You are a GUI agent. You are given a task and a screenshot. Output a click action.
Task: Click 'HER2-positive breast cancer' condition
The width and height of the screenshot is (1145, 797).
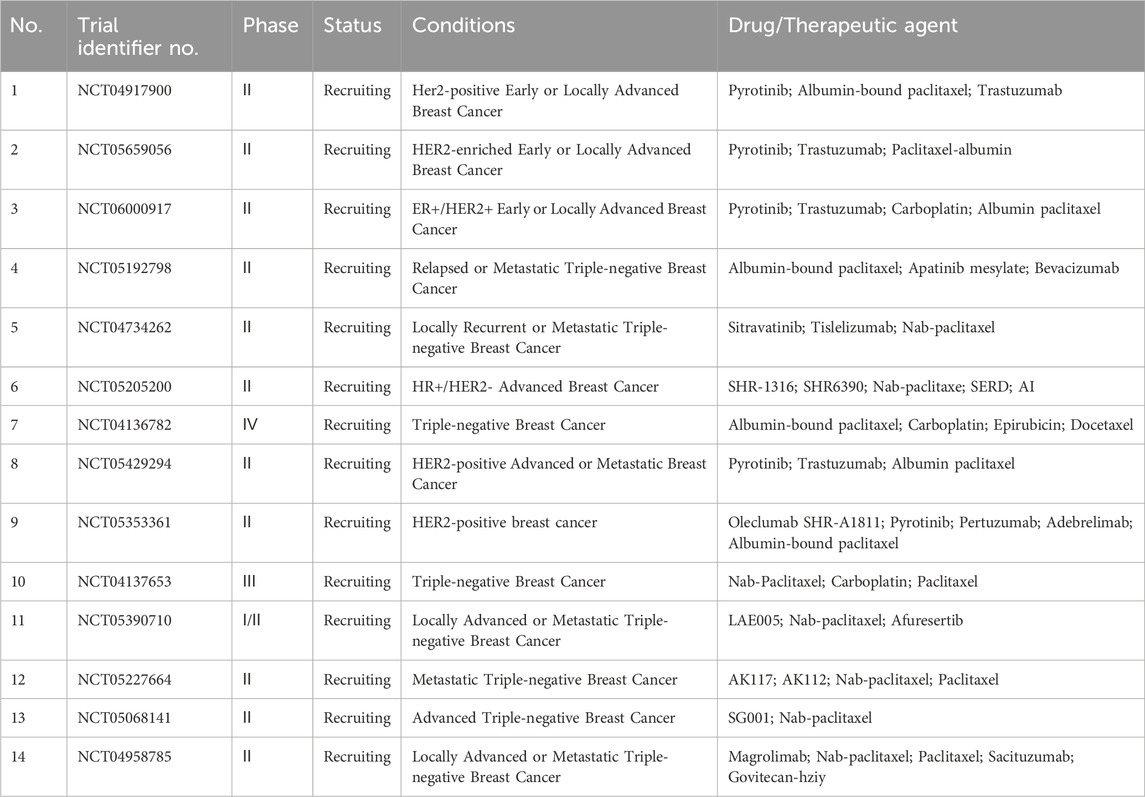tap(505, 523)
